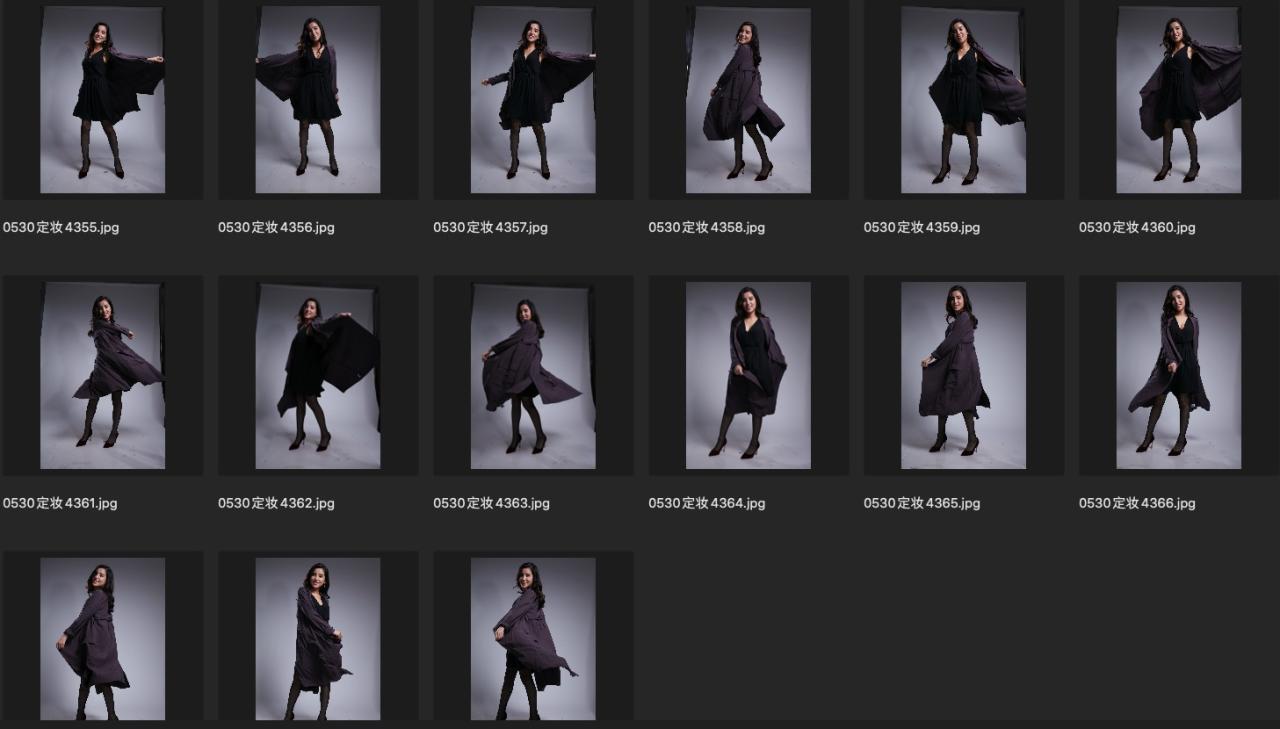1280x729 pixels.
Task: Click the filename text 0530定妆4365.jpg
Action: coord(922,504)
